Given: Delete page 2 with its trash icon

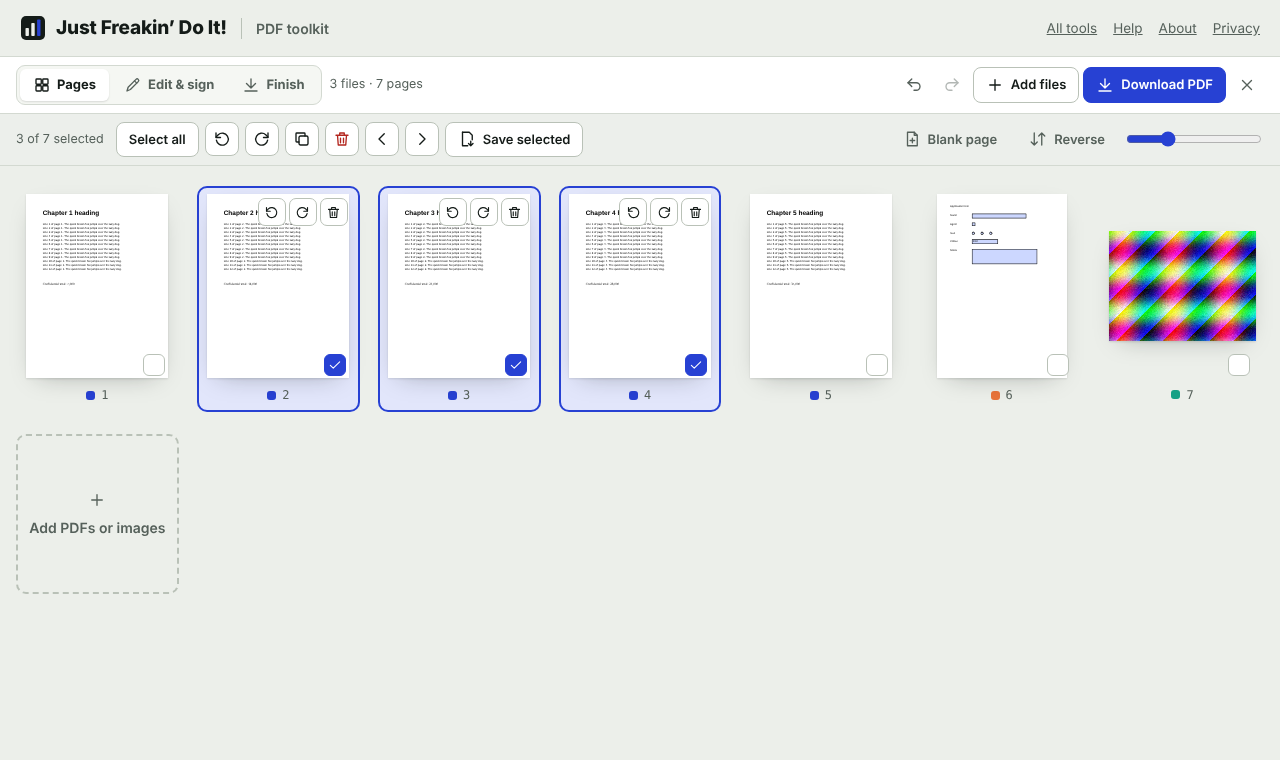Looking at the screenshot, I should [334, 212].
